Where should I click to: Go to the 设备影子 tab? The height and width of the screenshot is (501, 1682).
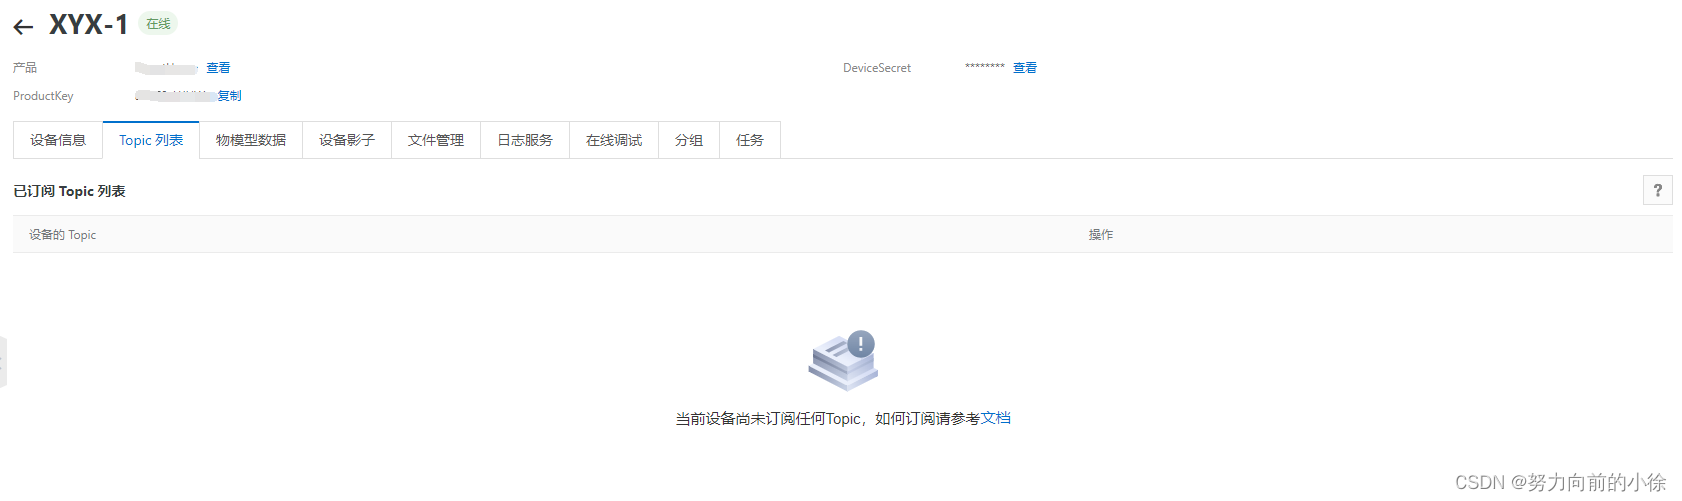click(x=347, y=140)
